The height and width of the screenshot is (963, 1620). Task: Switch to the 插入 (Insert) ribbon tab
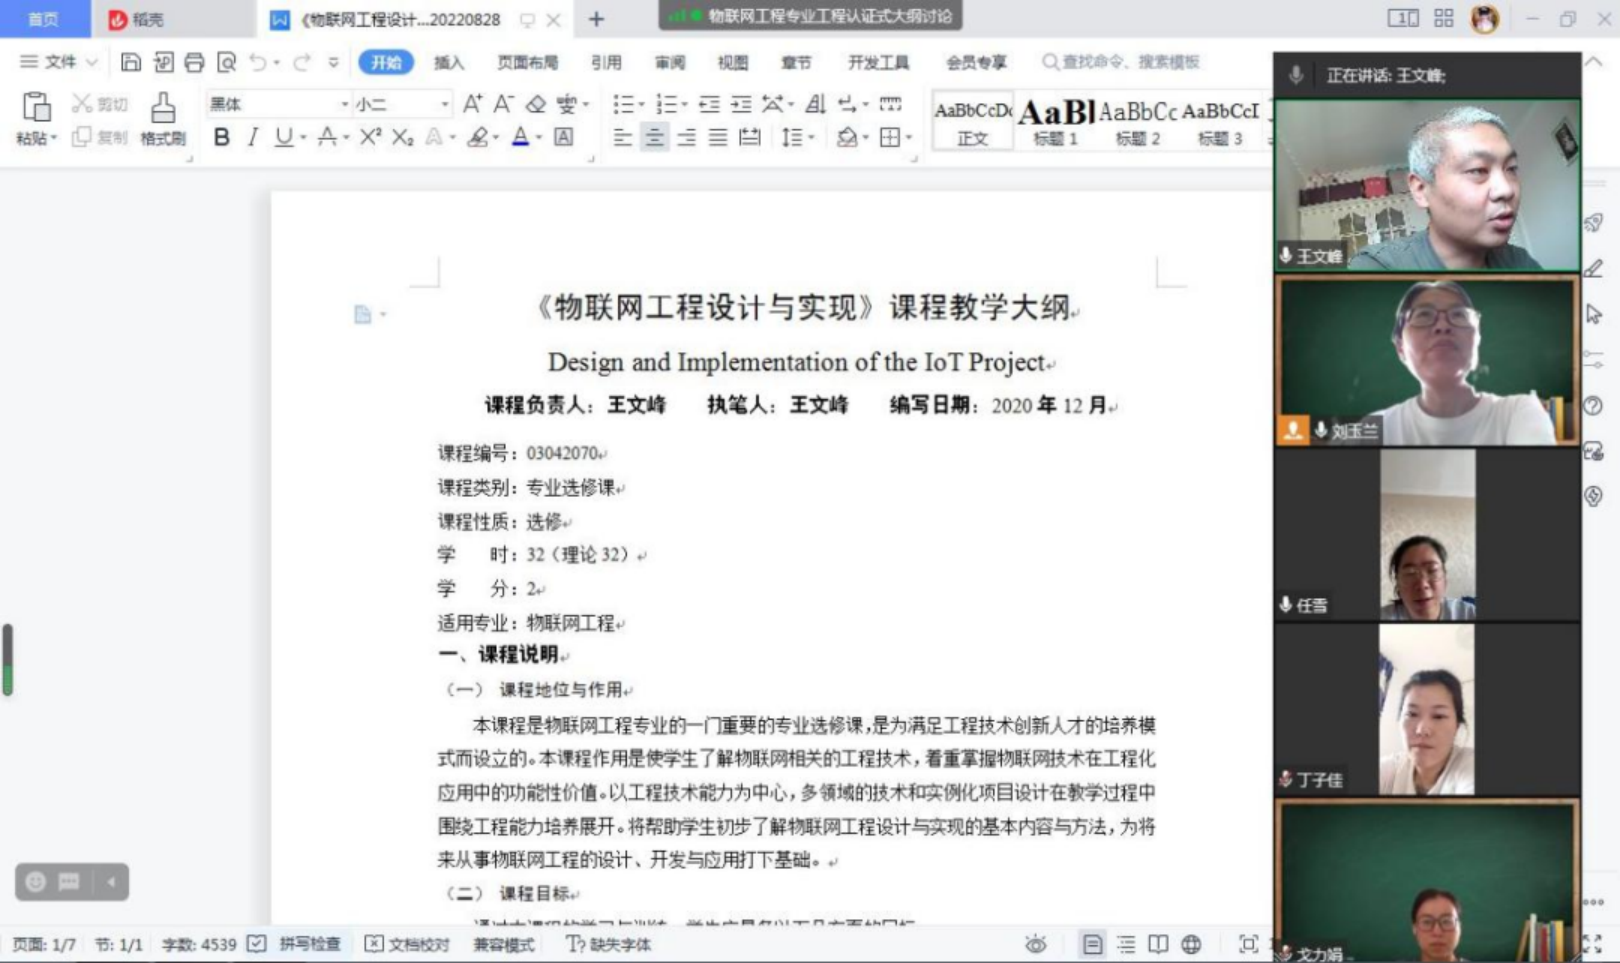pos(449,62)
